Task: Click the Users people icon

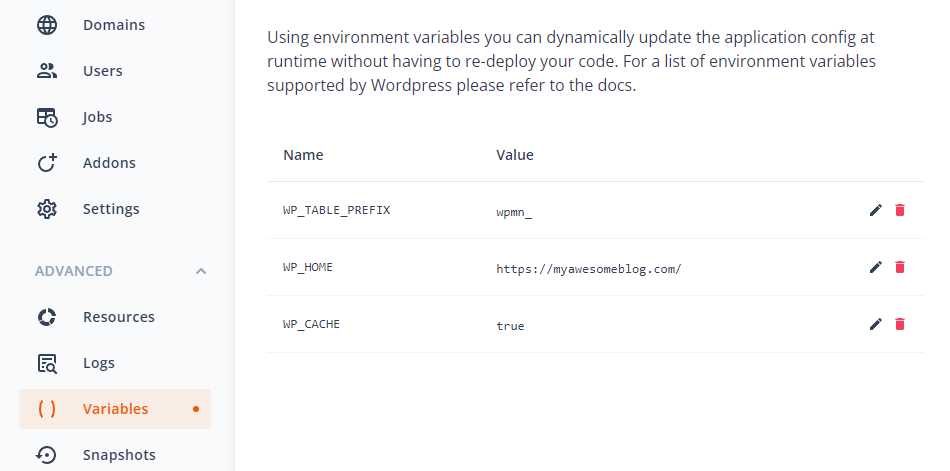Action: tap(47, 71)
